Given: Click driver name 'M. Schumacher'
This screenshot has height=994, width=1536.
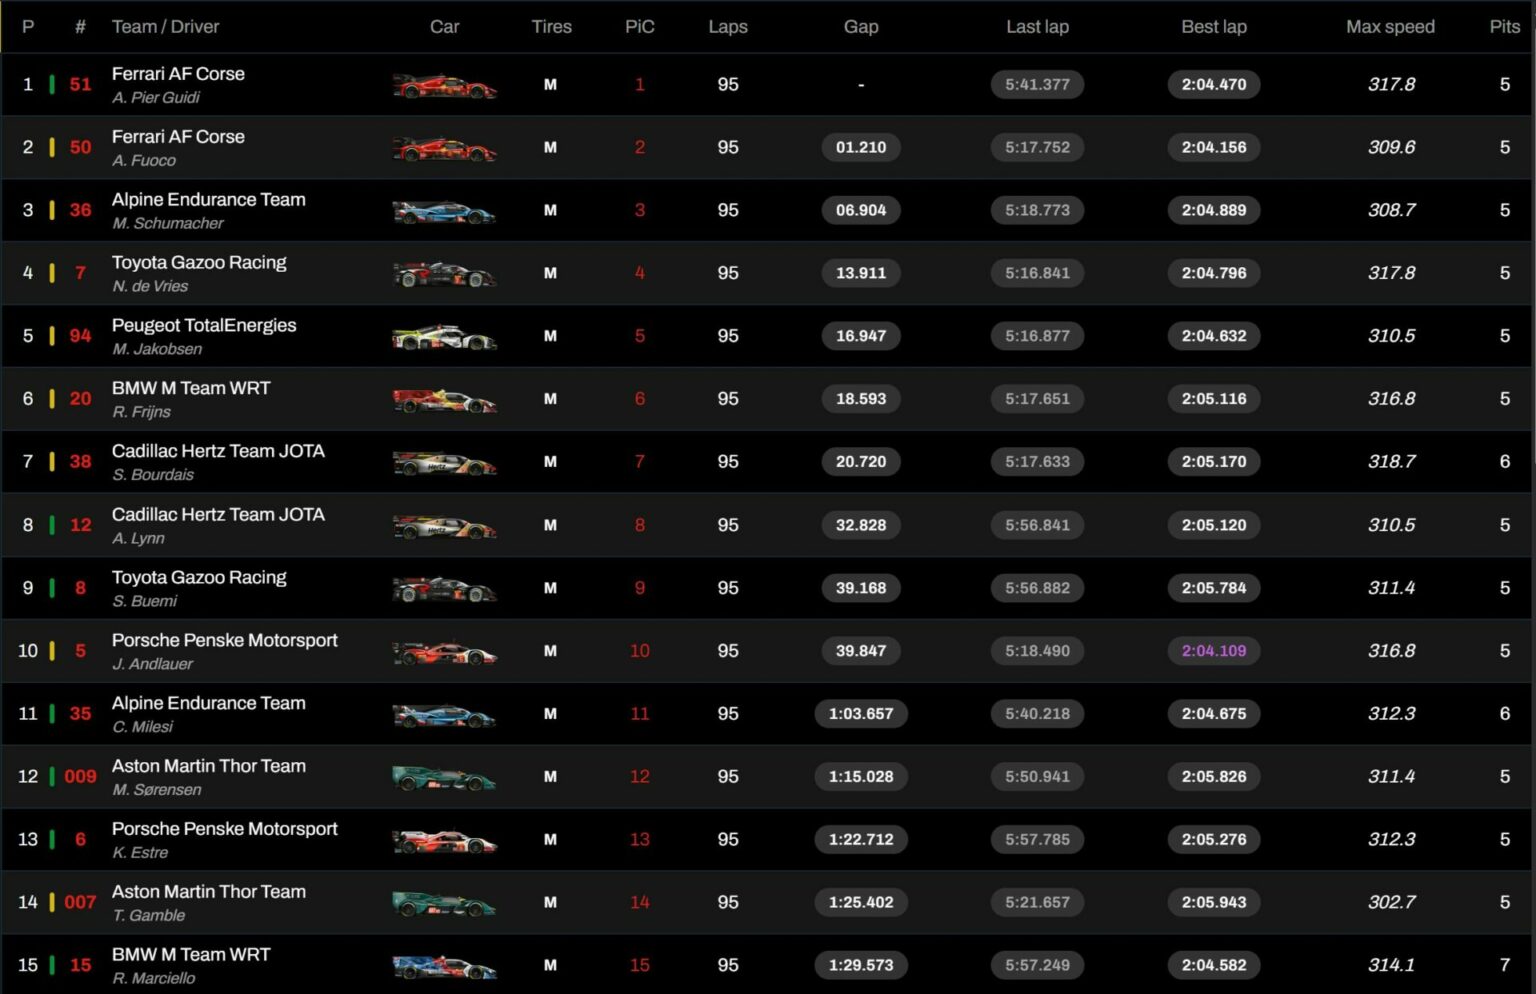Looking at the screenshot, I should pyautogui.click(x=168, y=224).
